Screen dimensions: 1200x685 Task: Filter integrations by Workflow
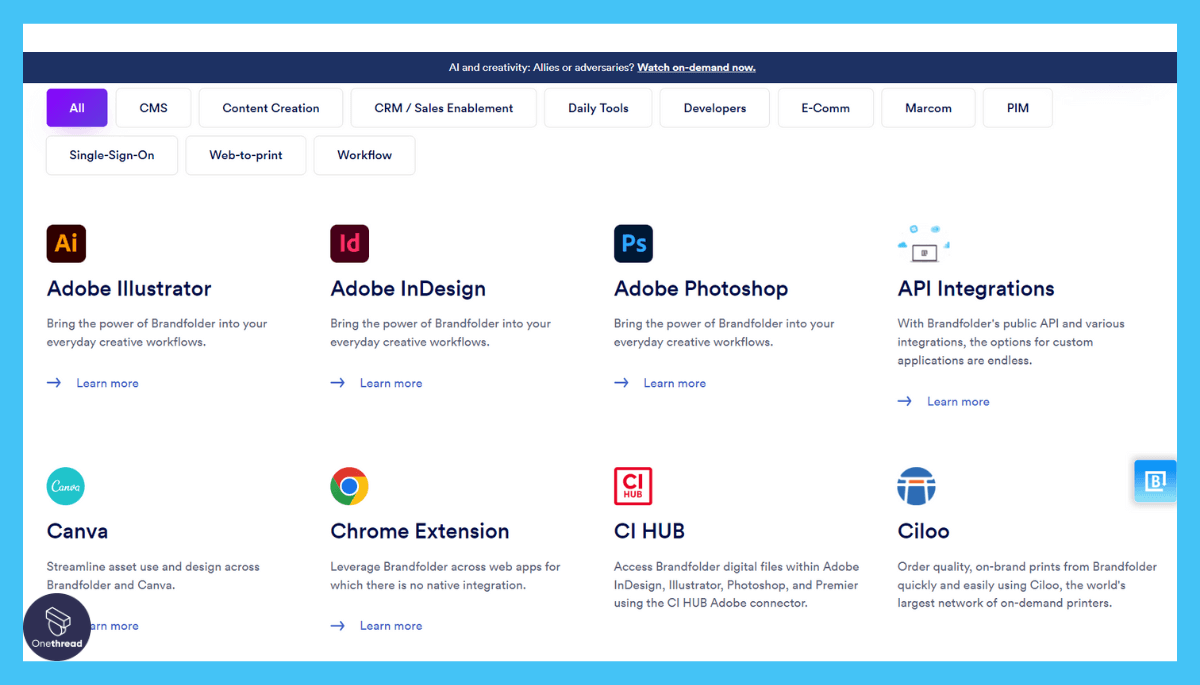364,155
